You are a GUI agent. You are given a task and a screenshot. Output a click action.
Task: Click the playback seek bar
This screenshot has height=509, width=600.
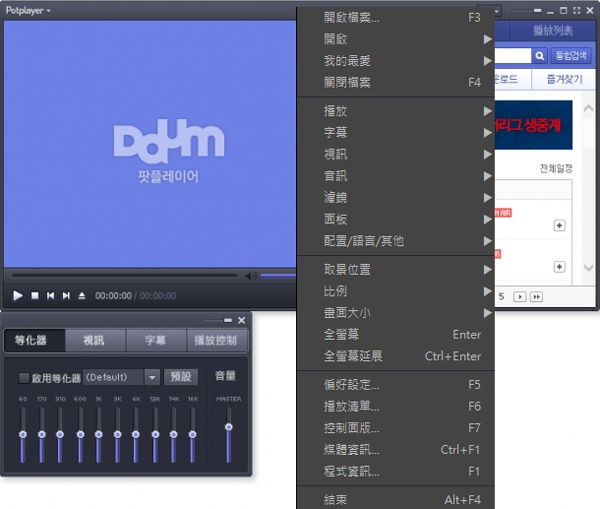click(x=124, y=275)
